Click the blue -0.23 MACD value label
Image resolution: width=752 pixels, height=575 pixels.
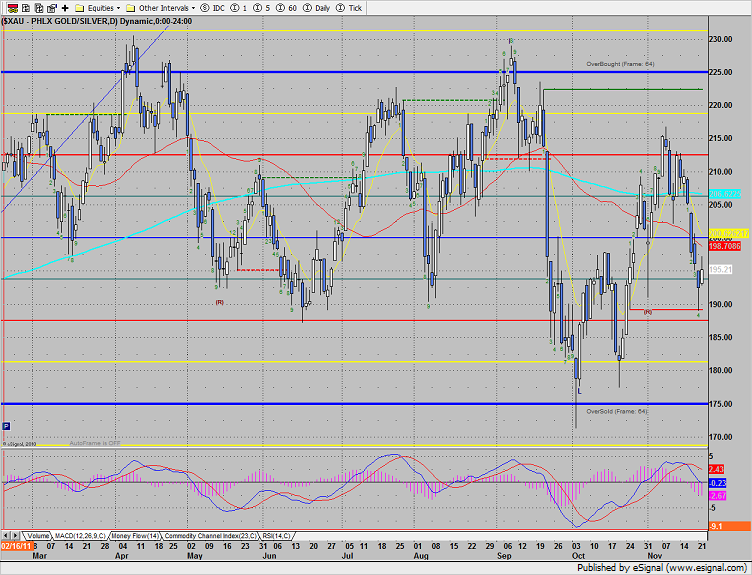(x=717, y=483)
